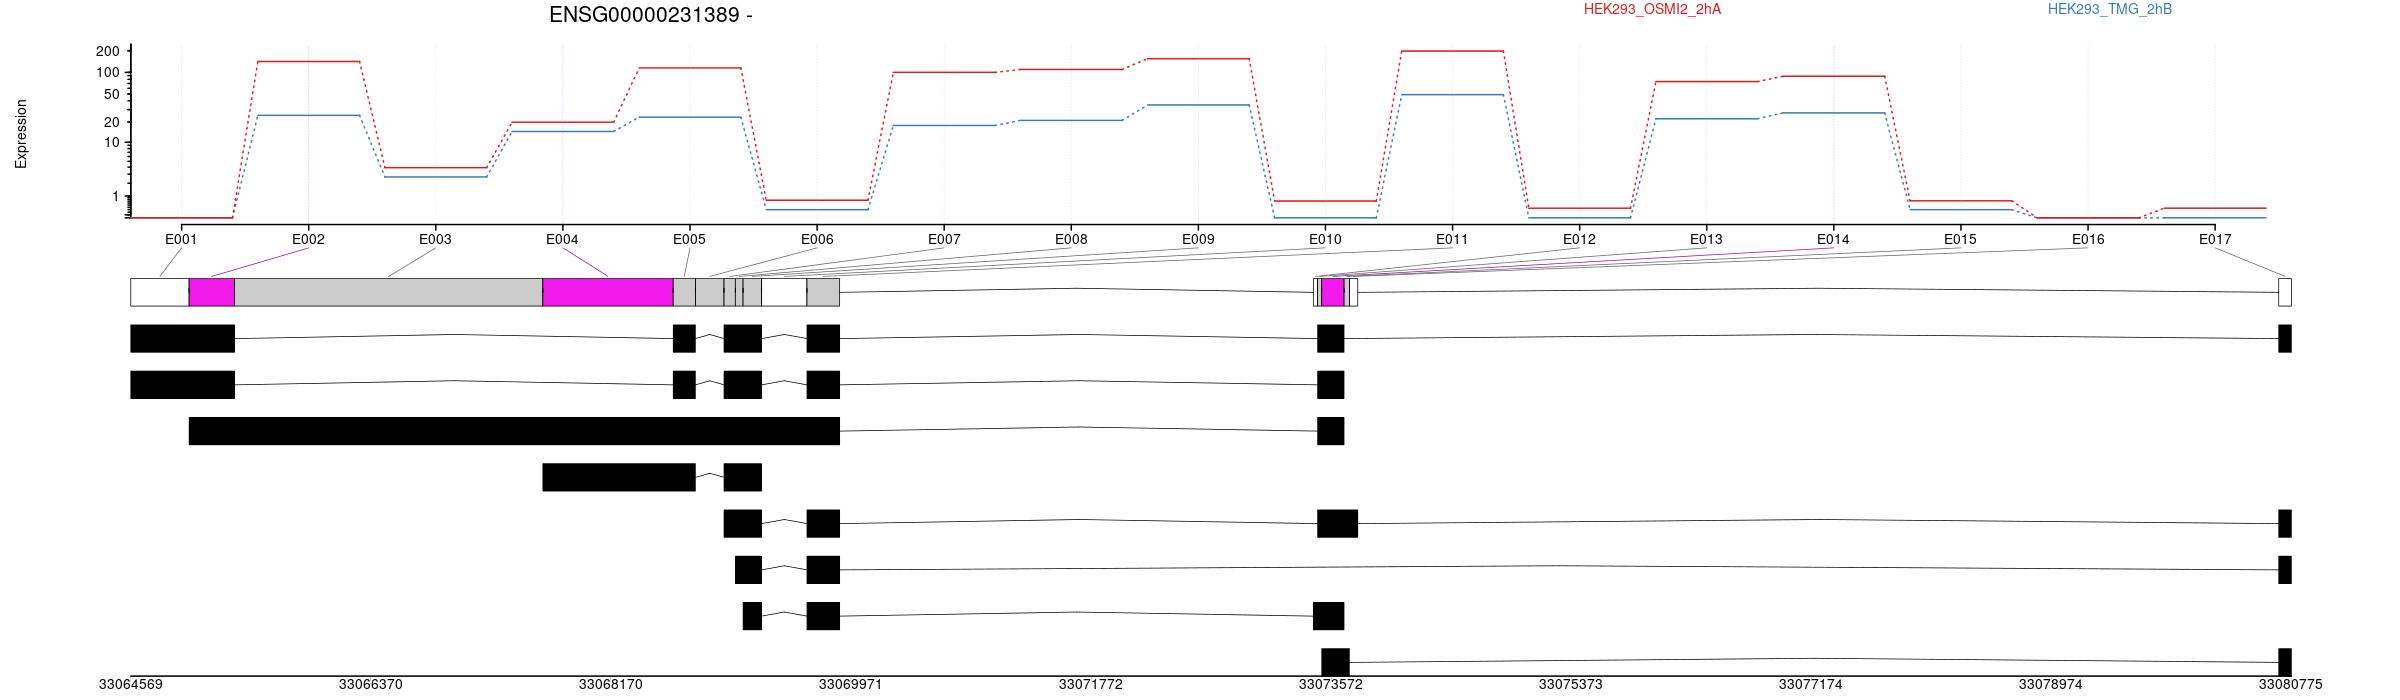
Task: Click exon label E008
Action: (x=1071, y=239)
